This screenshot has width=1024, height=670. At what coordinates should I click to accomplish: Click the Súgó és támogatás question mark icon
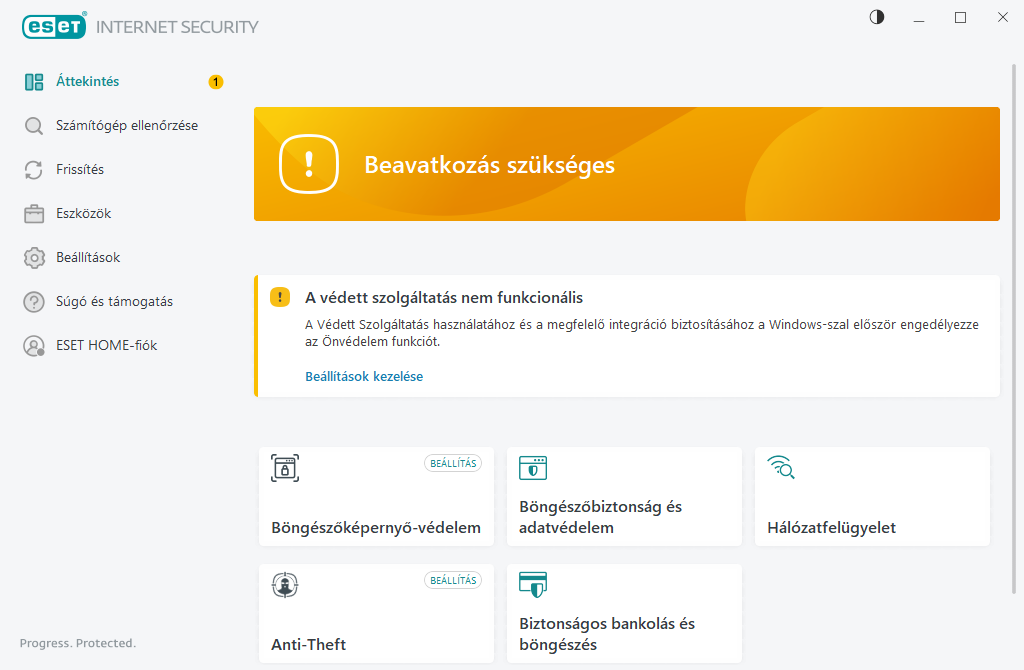[x=34, y=302]
